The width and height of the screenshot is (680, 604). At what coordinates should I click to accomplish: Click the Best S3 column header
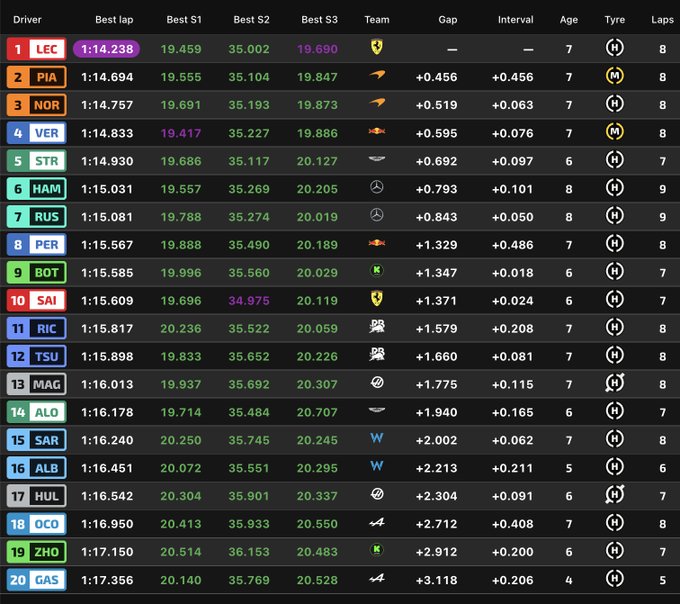pos(319,20)
